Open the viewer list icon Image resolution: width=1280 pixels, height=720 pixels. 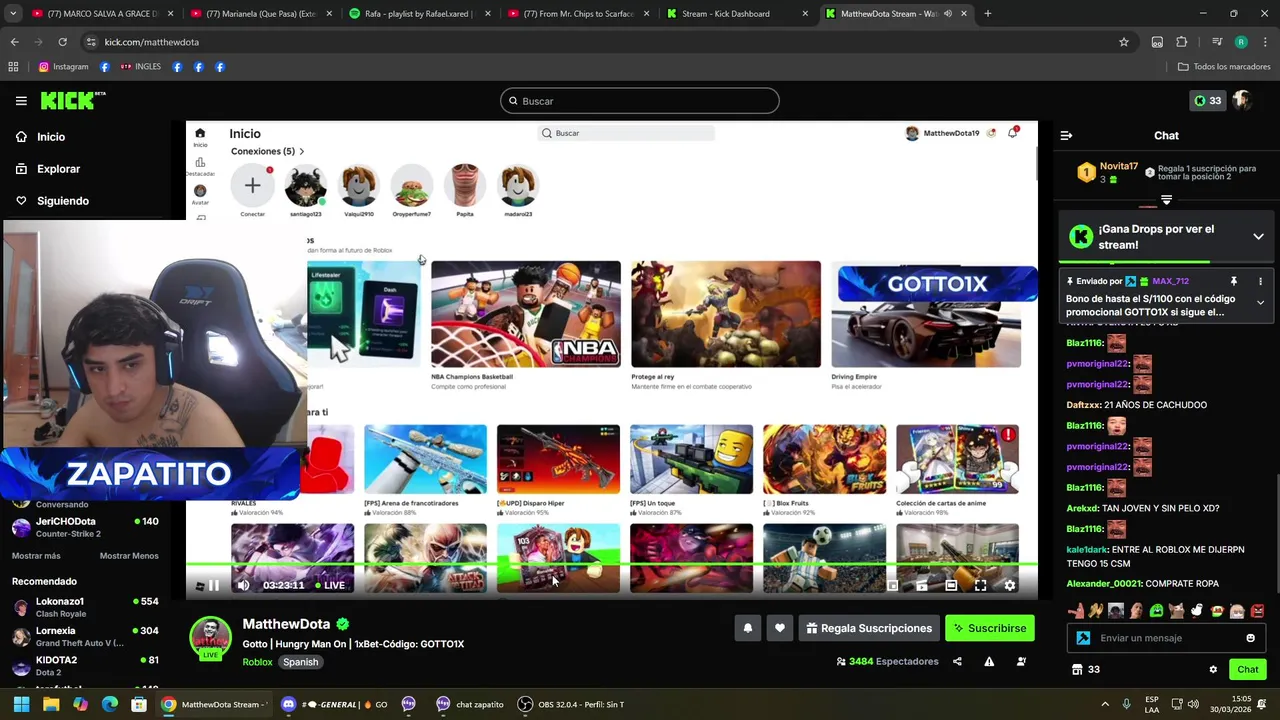coord(1021,661)
